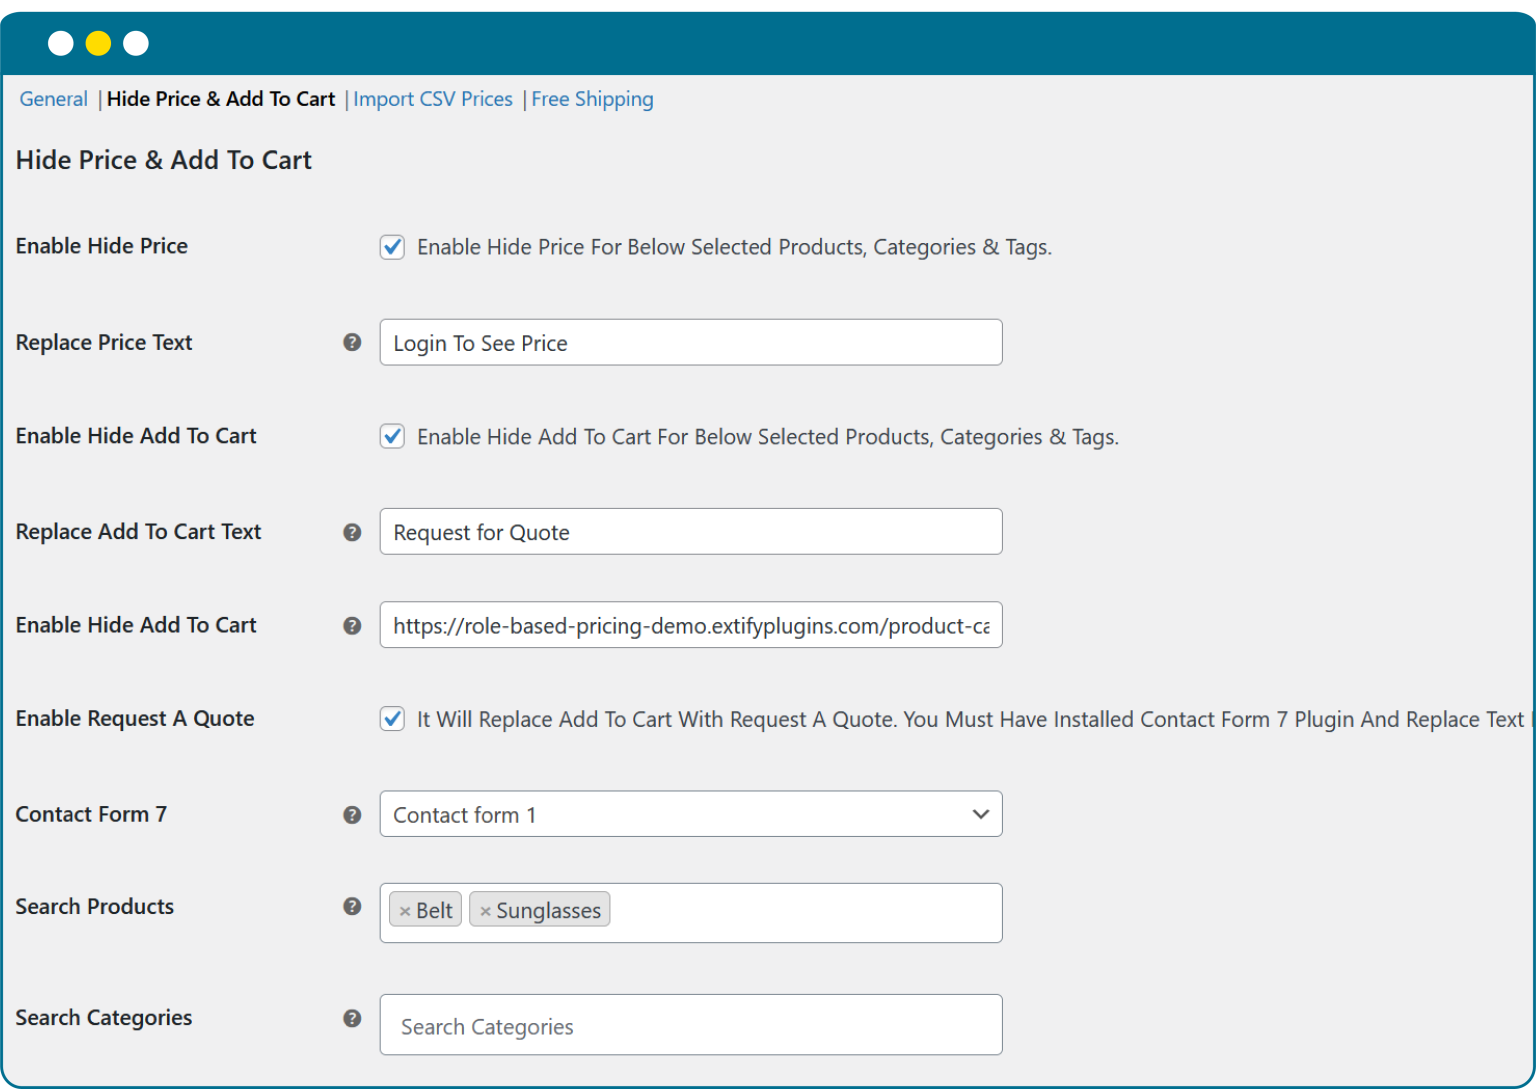The image size is (1536, 1089).
Task: Click the Login To See Price text field
Action: pos(690,343)
